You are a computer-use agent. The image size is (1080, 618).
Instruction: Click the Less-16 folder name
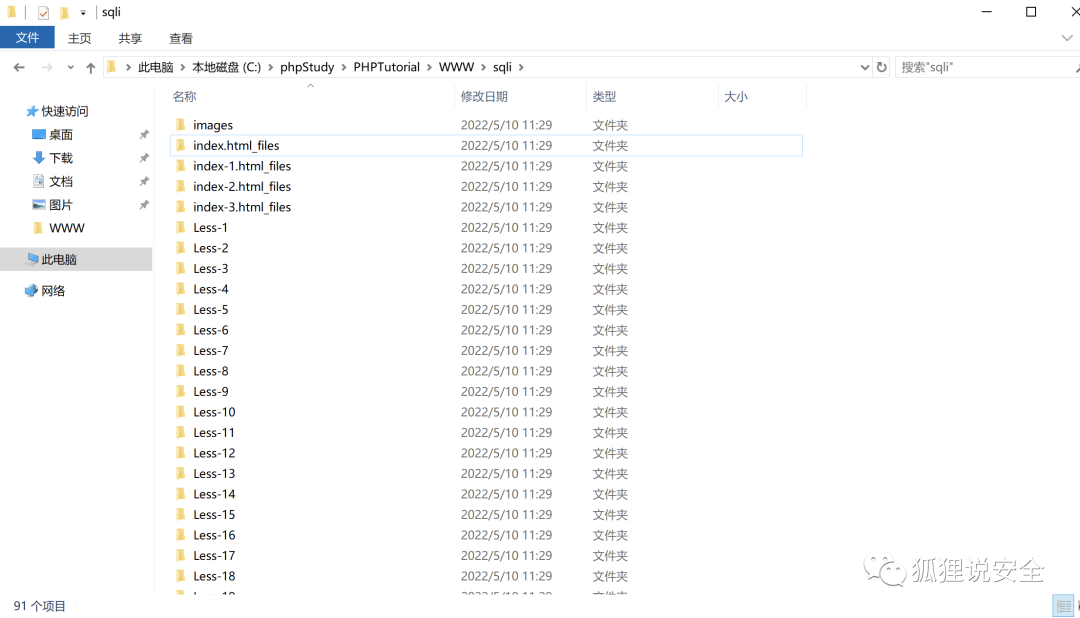tap(214, 535)
